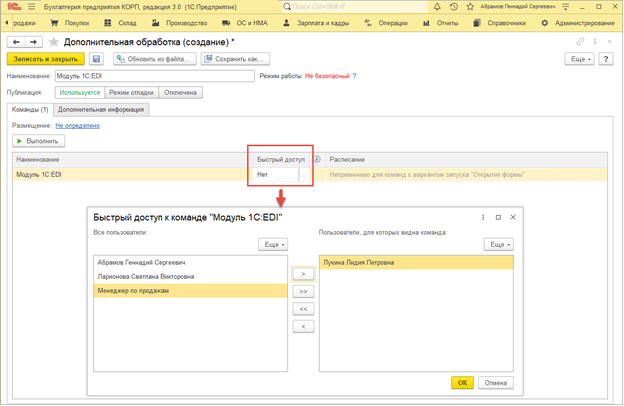
Task: Open history clock icon
Action: (454, 7)
